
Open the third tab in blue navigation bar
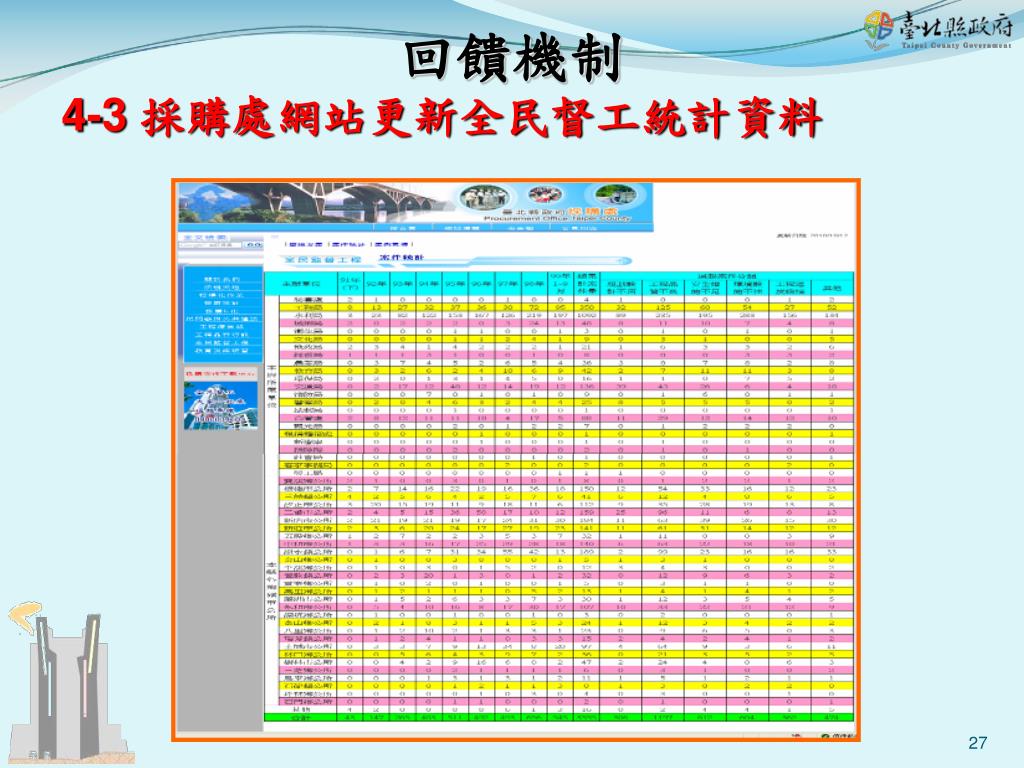(520, 228)
